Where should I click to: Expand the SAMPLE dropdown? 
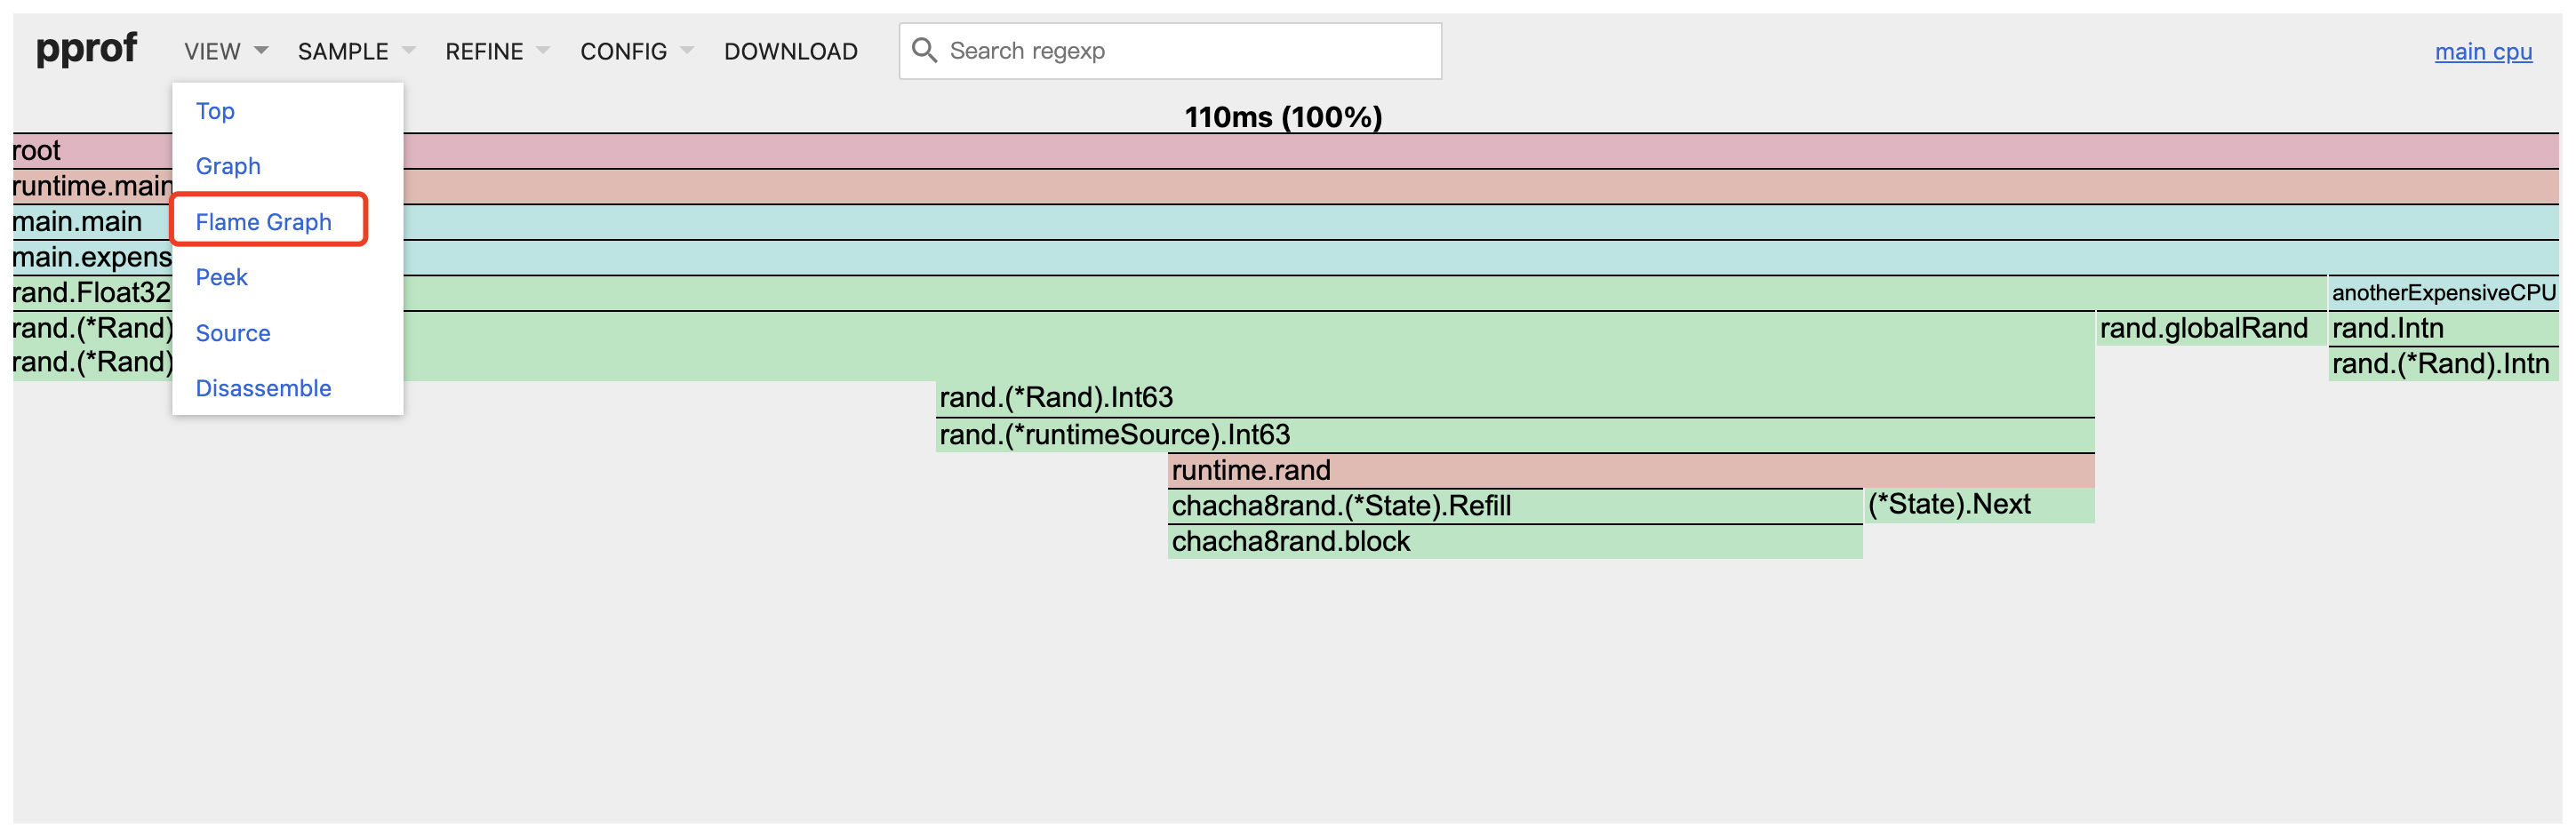pos(355,51)
